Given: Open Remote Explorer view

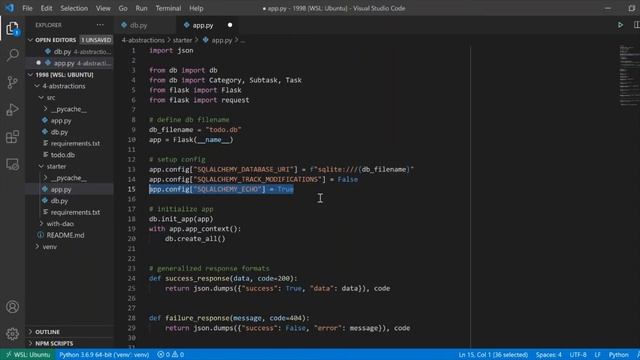Looking at the screenshot, I should click(x=12, y=164).
